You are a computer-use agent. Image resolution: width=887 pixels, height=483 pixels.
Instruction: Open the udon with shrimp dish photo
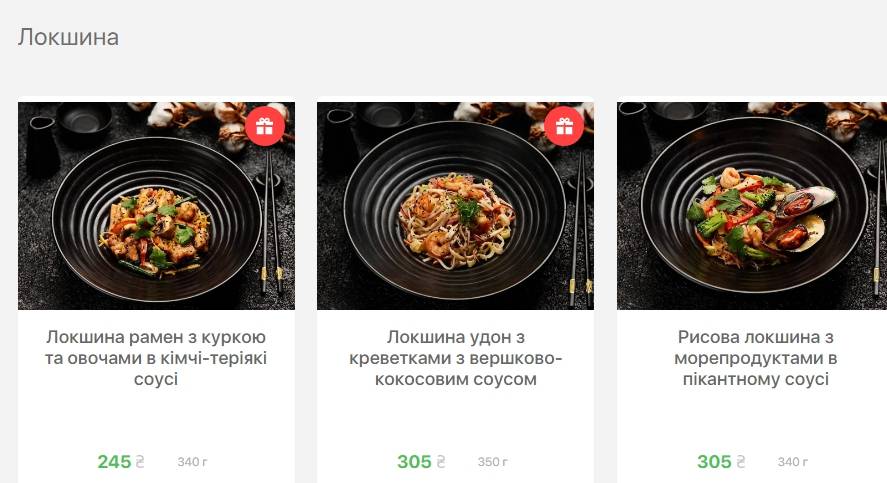point(455,206)
